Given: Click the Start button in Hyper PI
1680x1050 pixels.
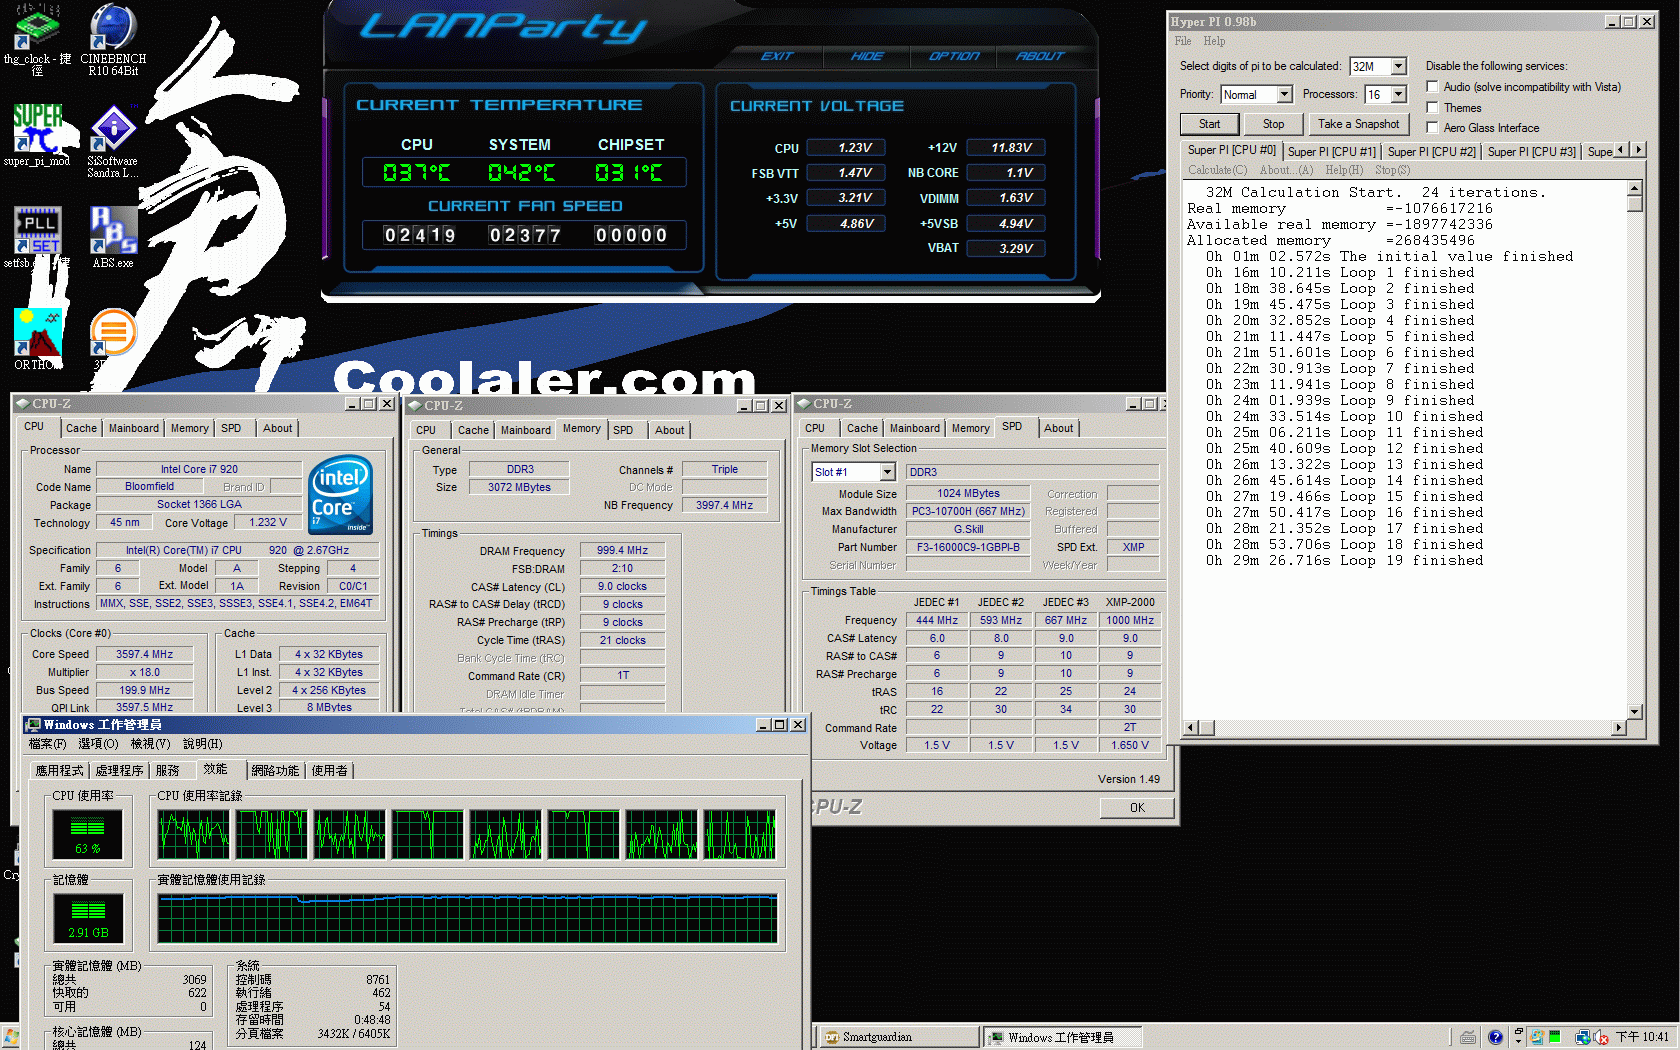Looking at the screenshot, I should pyautogui.click(x=1210, y=124).
